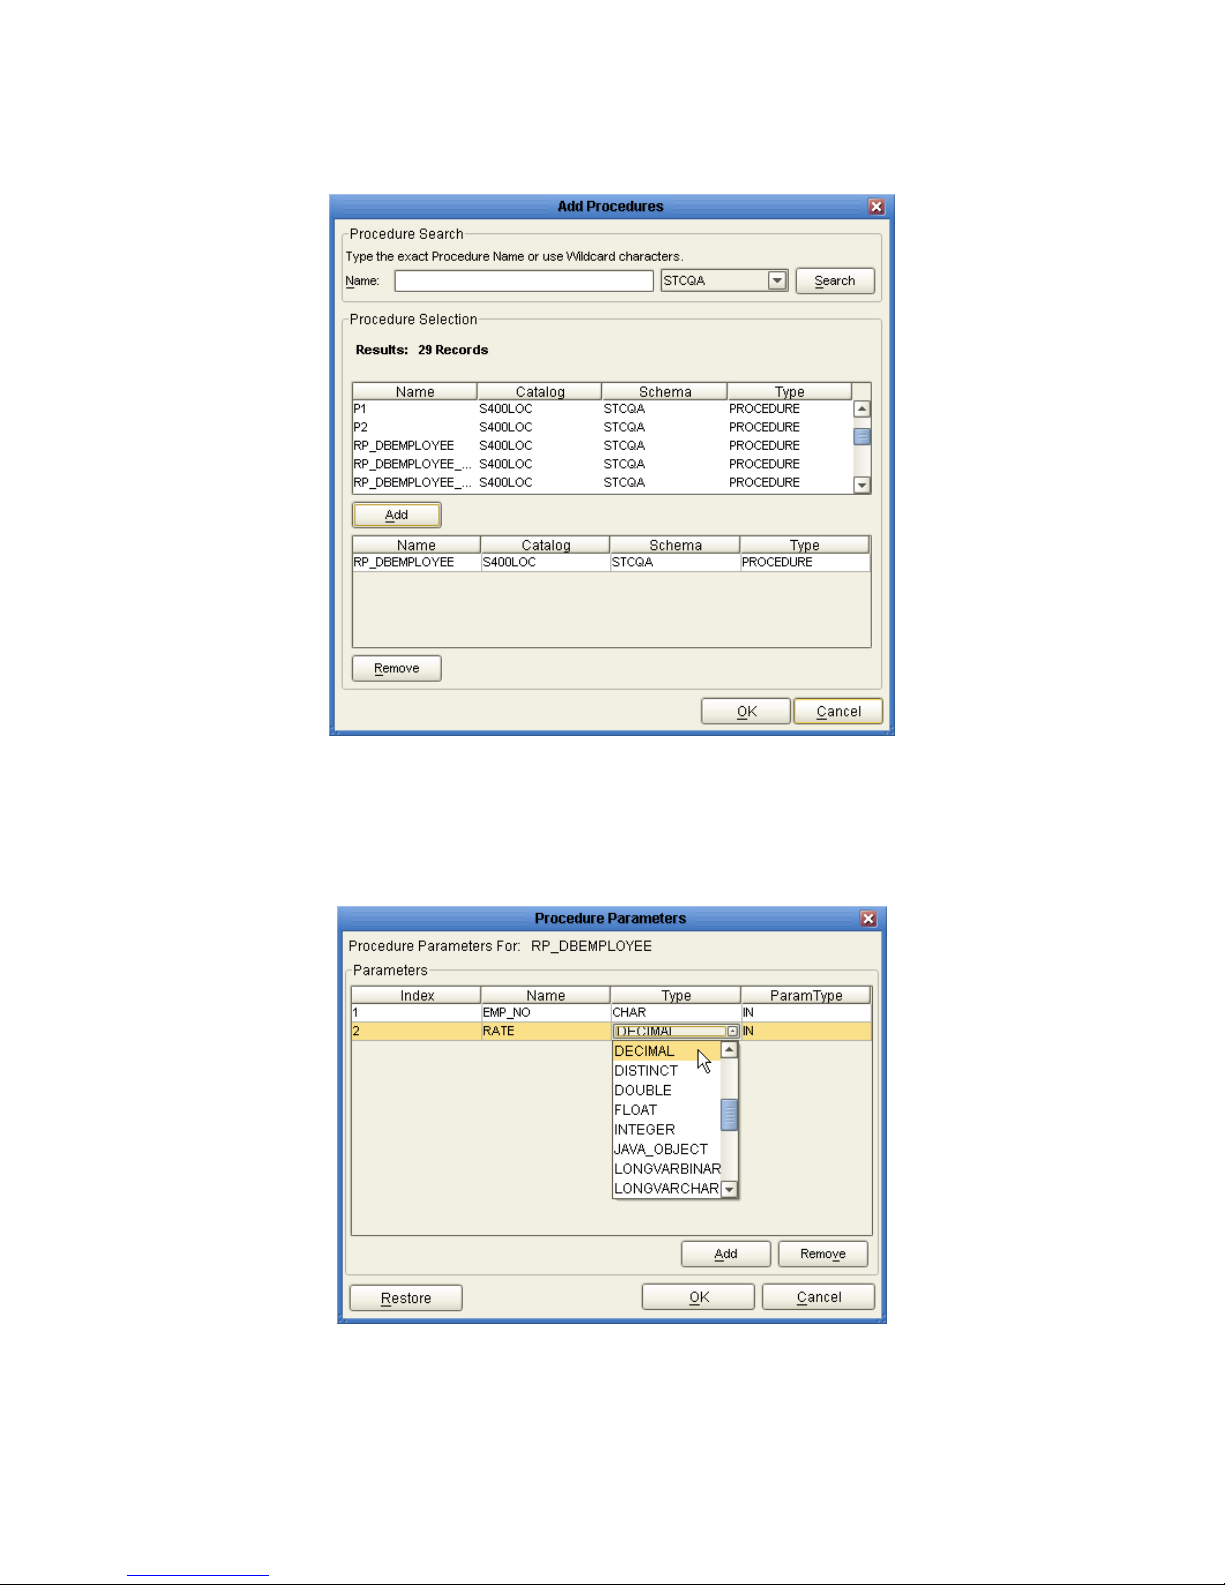Click the CHAR type cell
Image resolution: width=1225 pixels, height=1585 pixels.
(675, 1013)
